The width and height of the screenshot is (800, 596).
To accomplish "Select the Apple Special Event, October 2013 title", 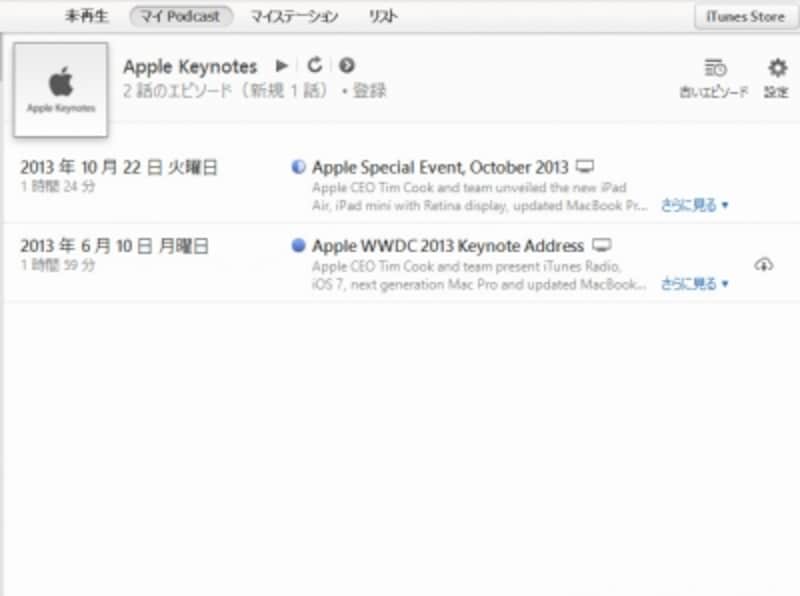I will pos(440,167).
